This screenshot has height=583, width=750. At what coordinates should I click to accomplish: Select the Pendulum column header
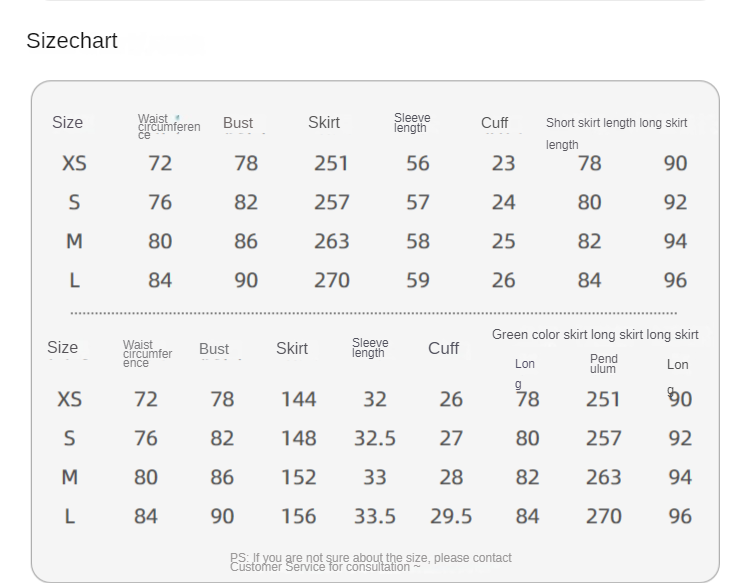(x=604, y=364)
